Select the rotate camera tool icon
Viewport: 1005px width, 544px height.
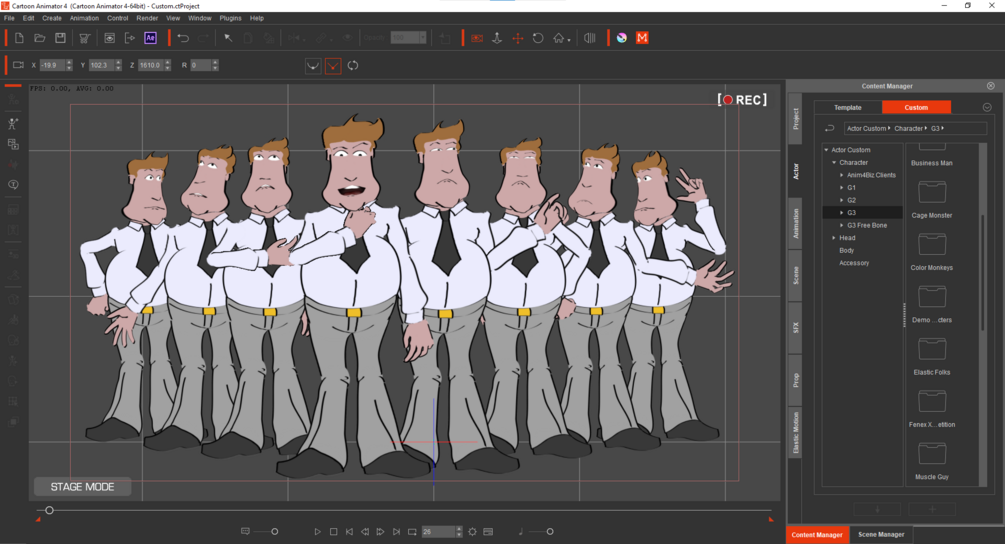coord(538,38)
